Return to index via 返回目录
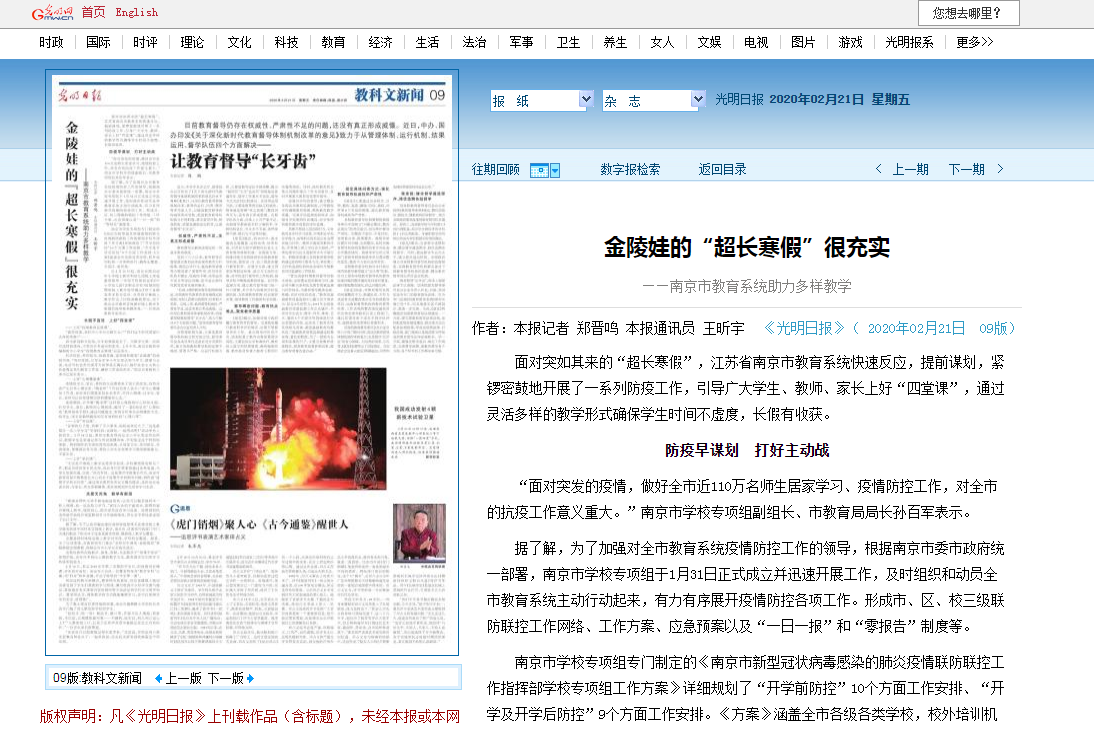Screen dimensions: 1094x729 722,169
